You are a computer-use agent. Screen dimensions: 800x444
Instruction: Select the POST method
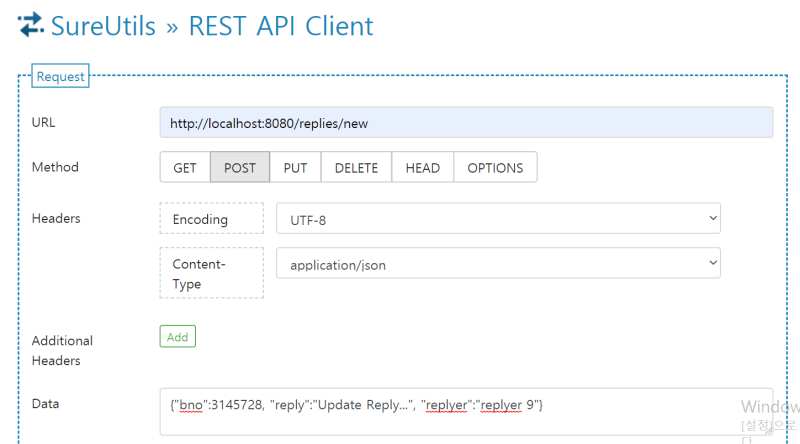coord(240,168)
